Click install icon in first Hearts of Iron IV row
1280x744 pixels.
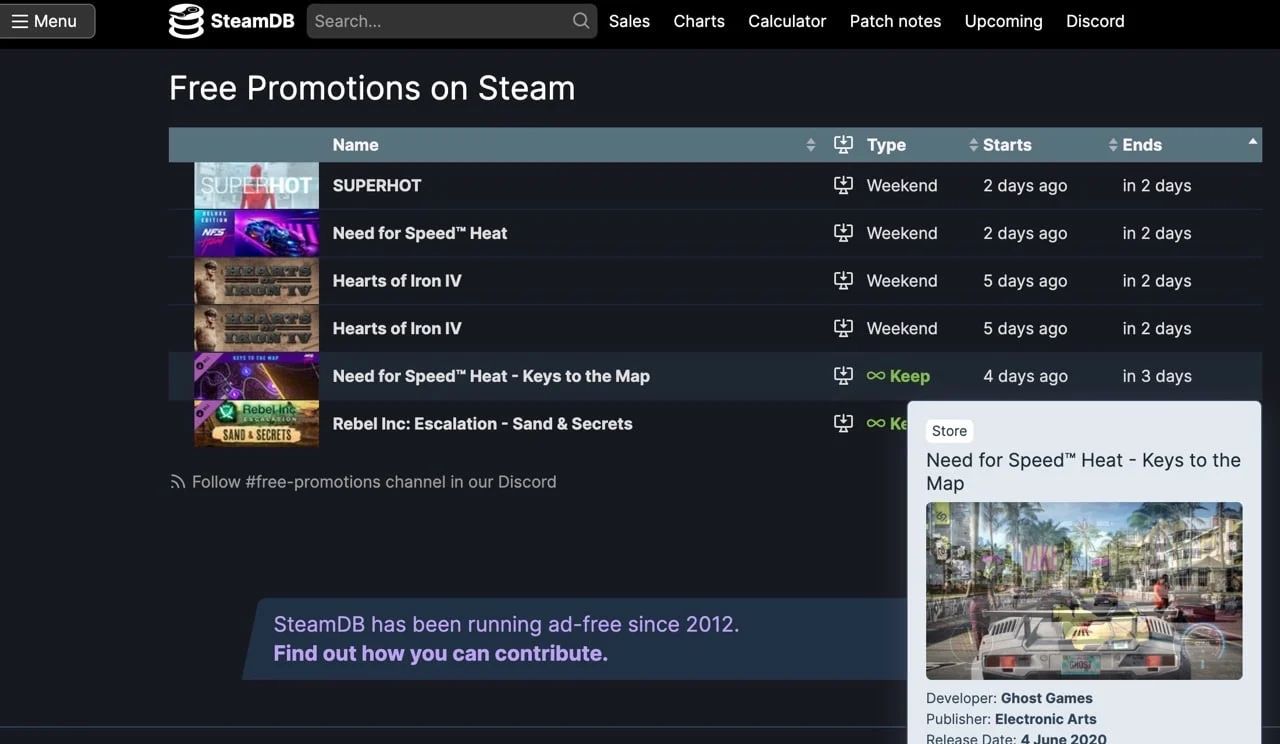coord(843,280)
